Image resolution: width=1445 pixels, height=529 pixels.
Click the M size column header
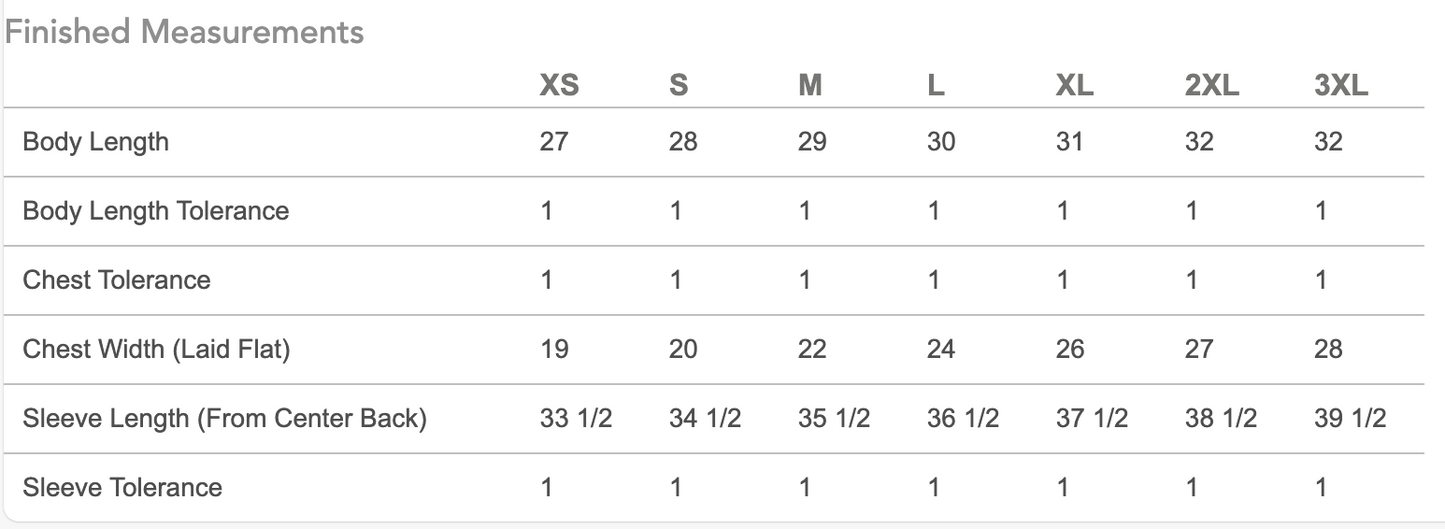[x=810, y=86]
